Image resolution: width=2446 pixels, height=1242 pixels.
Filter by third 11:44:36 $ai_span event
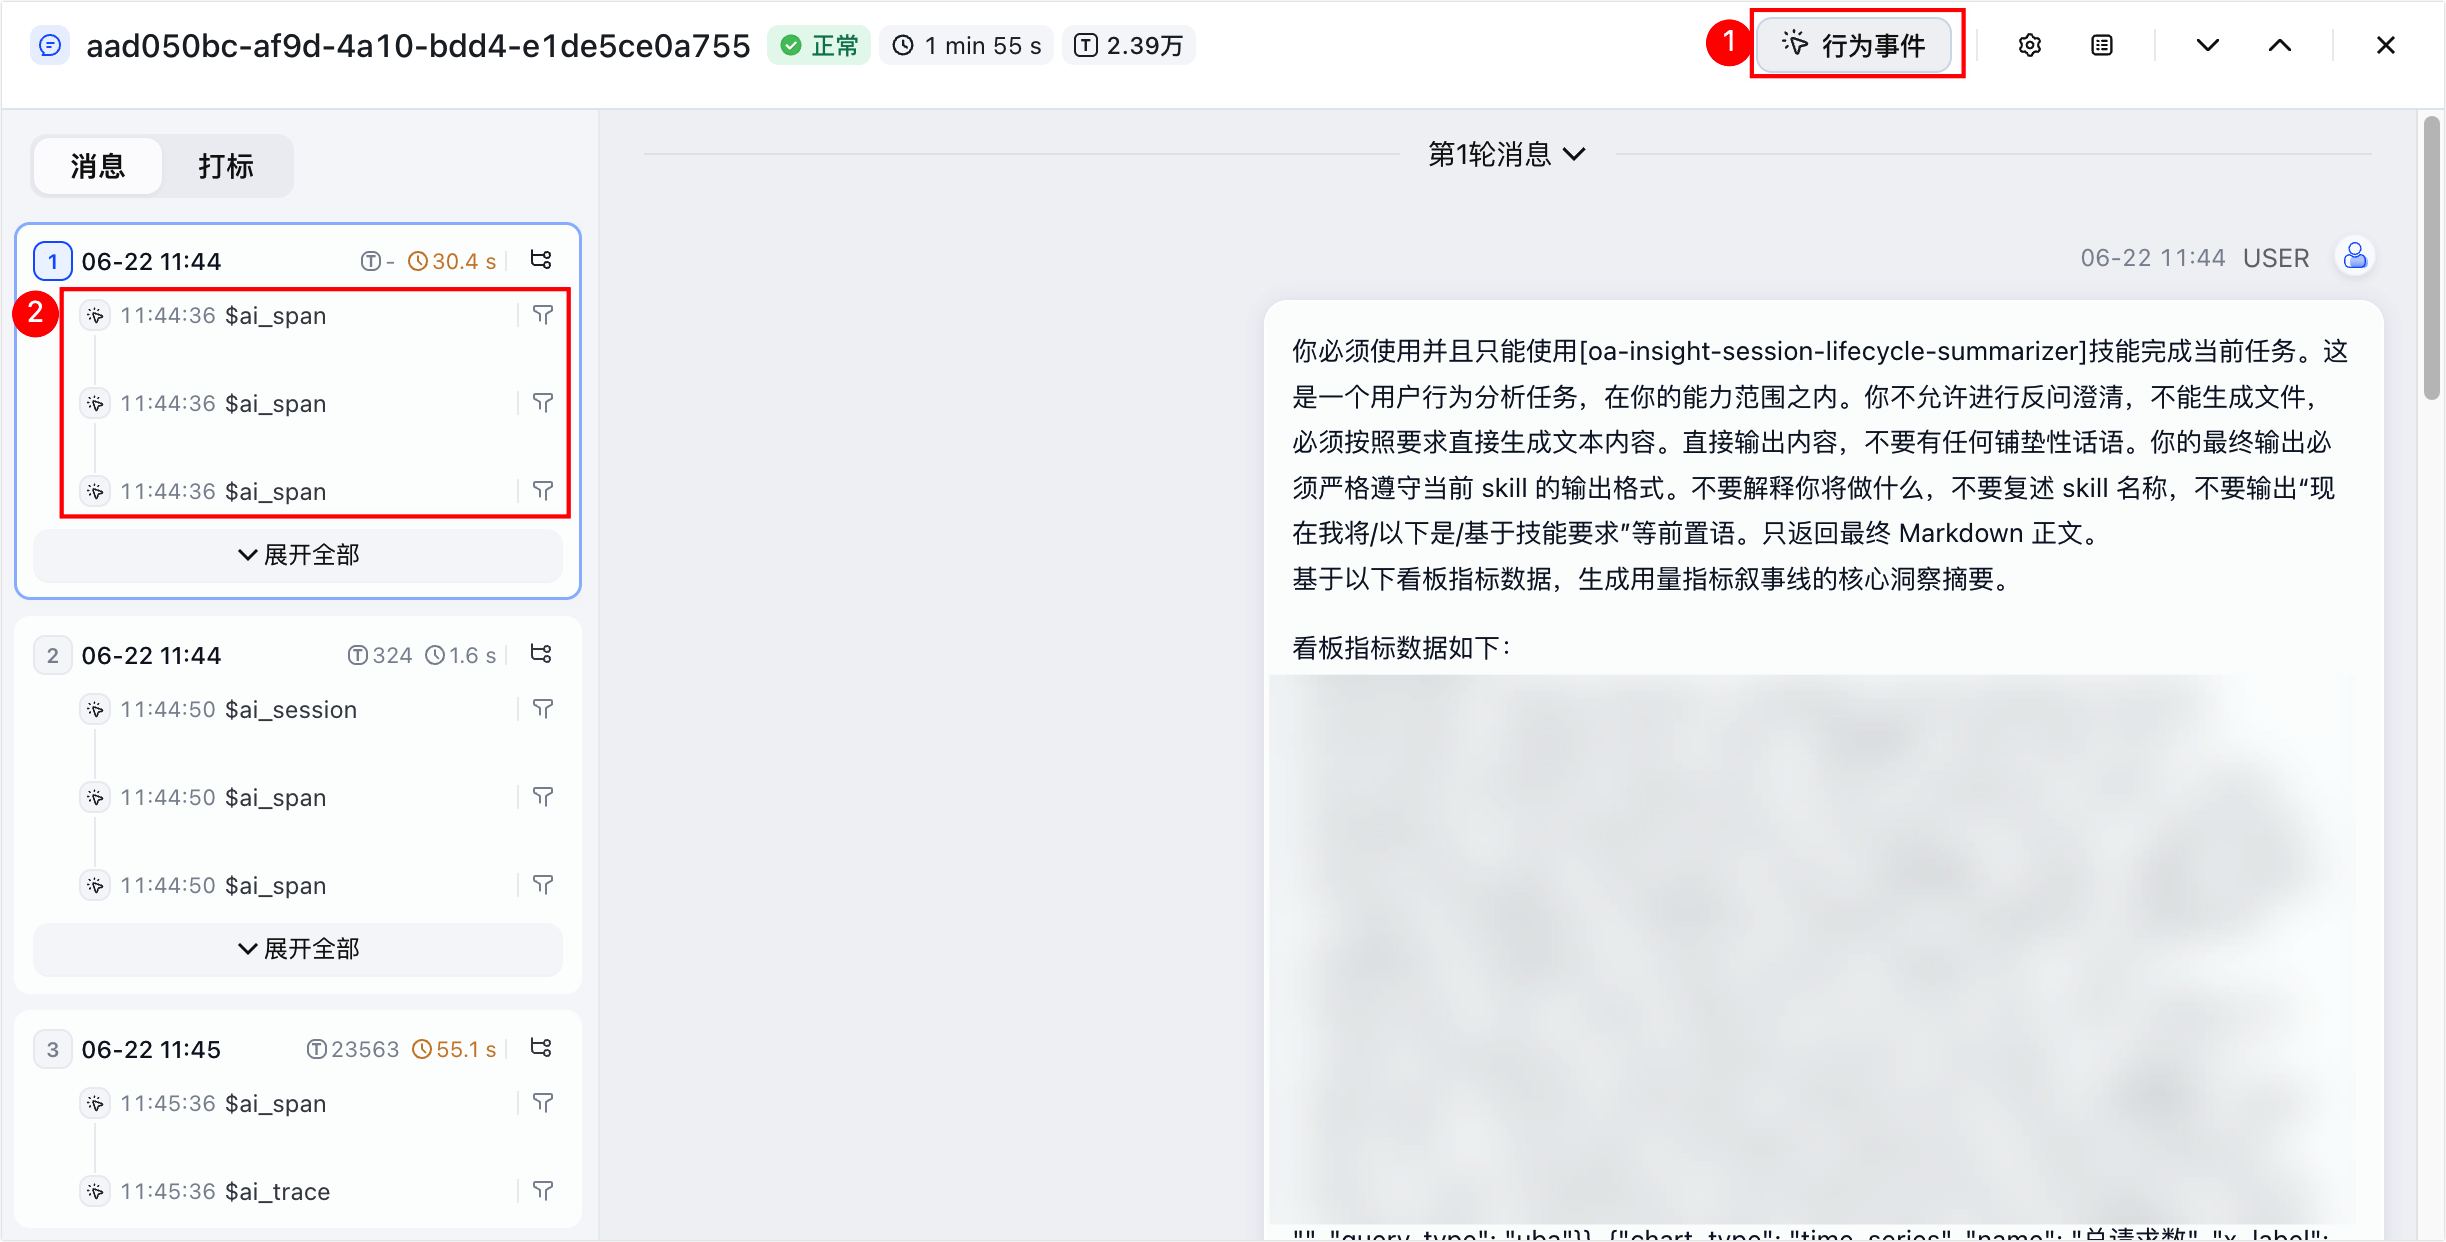543,491
